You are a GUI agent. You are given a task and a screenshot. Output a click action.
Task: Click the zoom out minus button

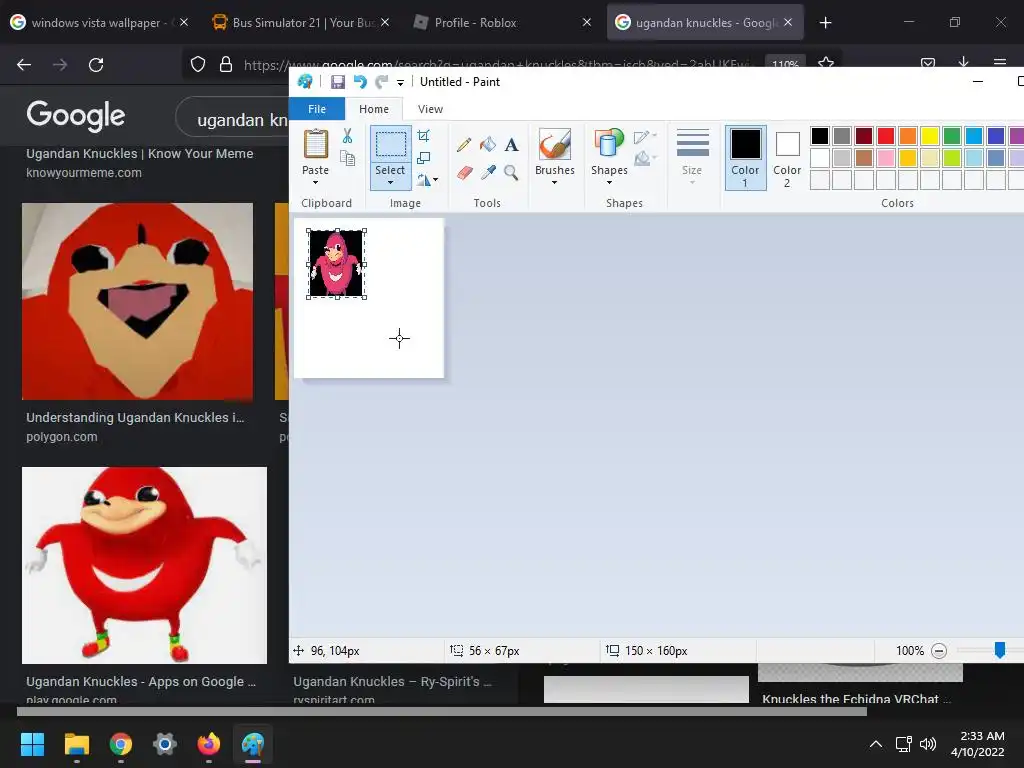[938, 651]
